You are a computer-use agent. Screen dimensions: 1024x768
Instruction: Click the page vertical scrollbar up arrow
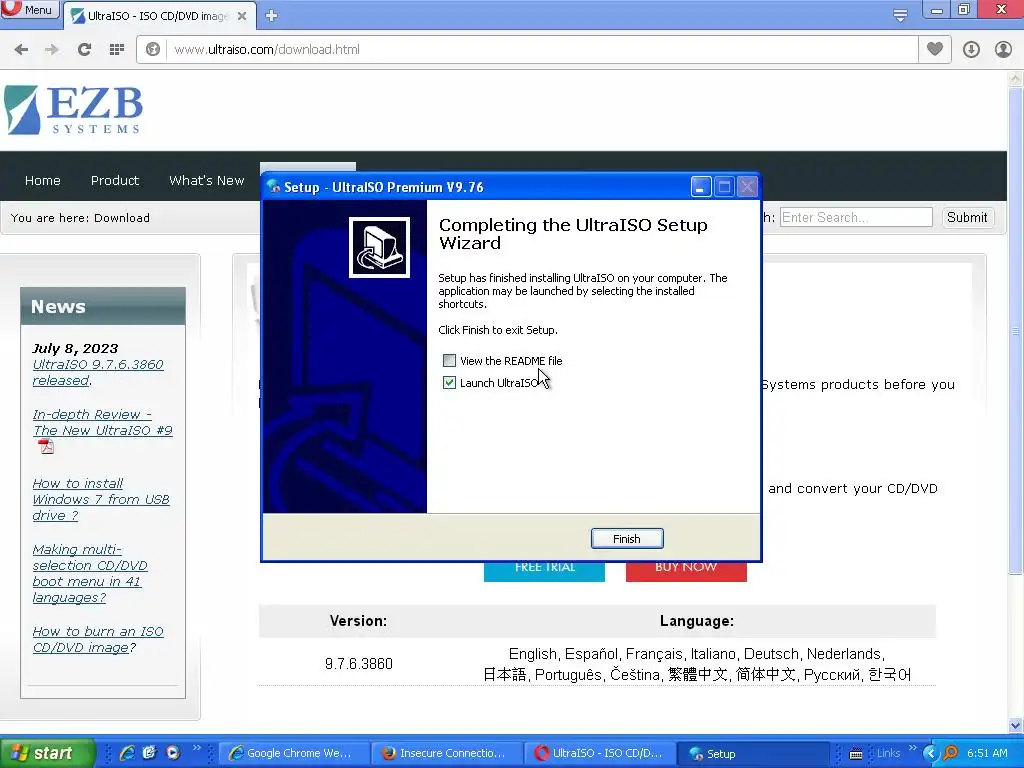pos(1016,78)
